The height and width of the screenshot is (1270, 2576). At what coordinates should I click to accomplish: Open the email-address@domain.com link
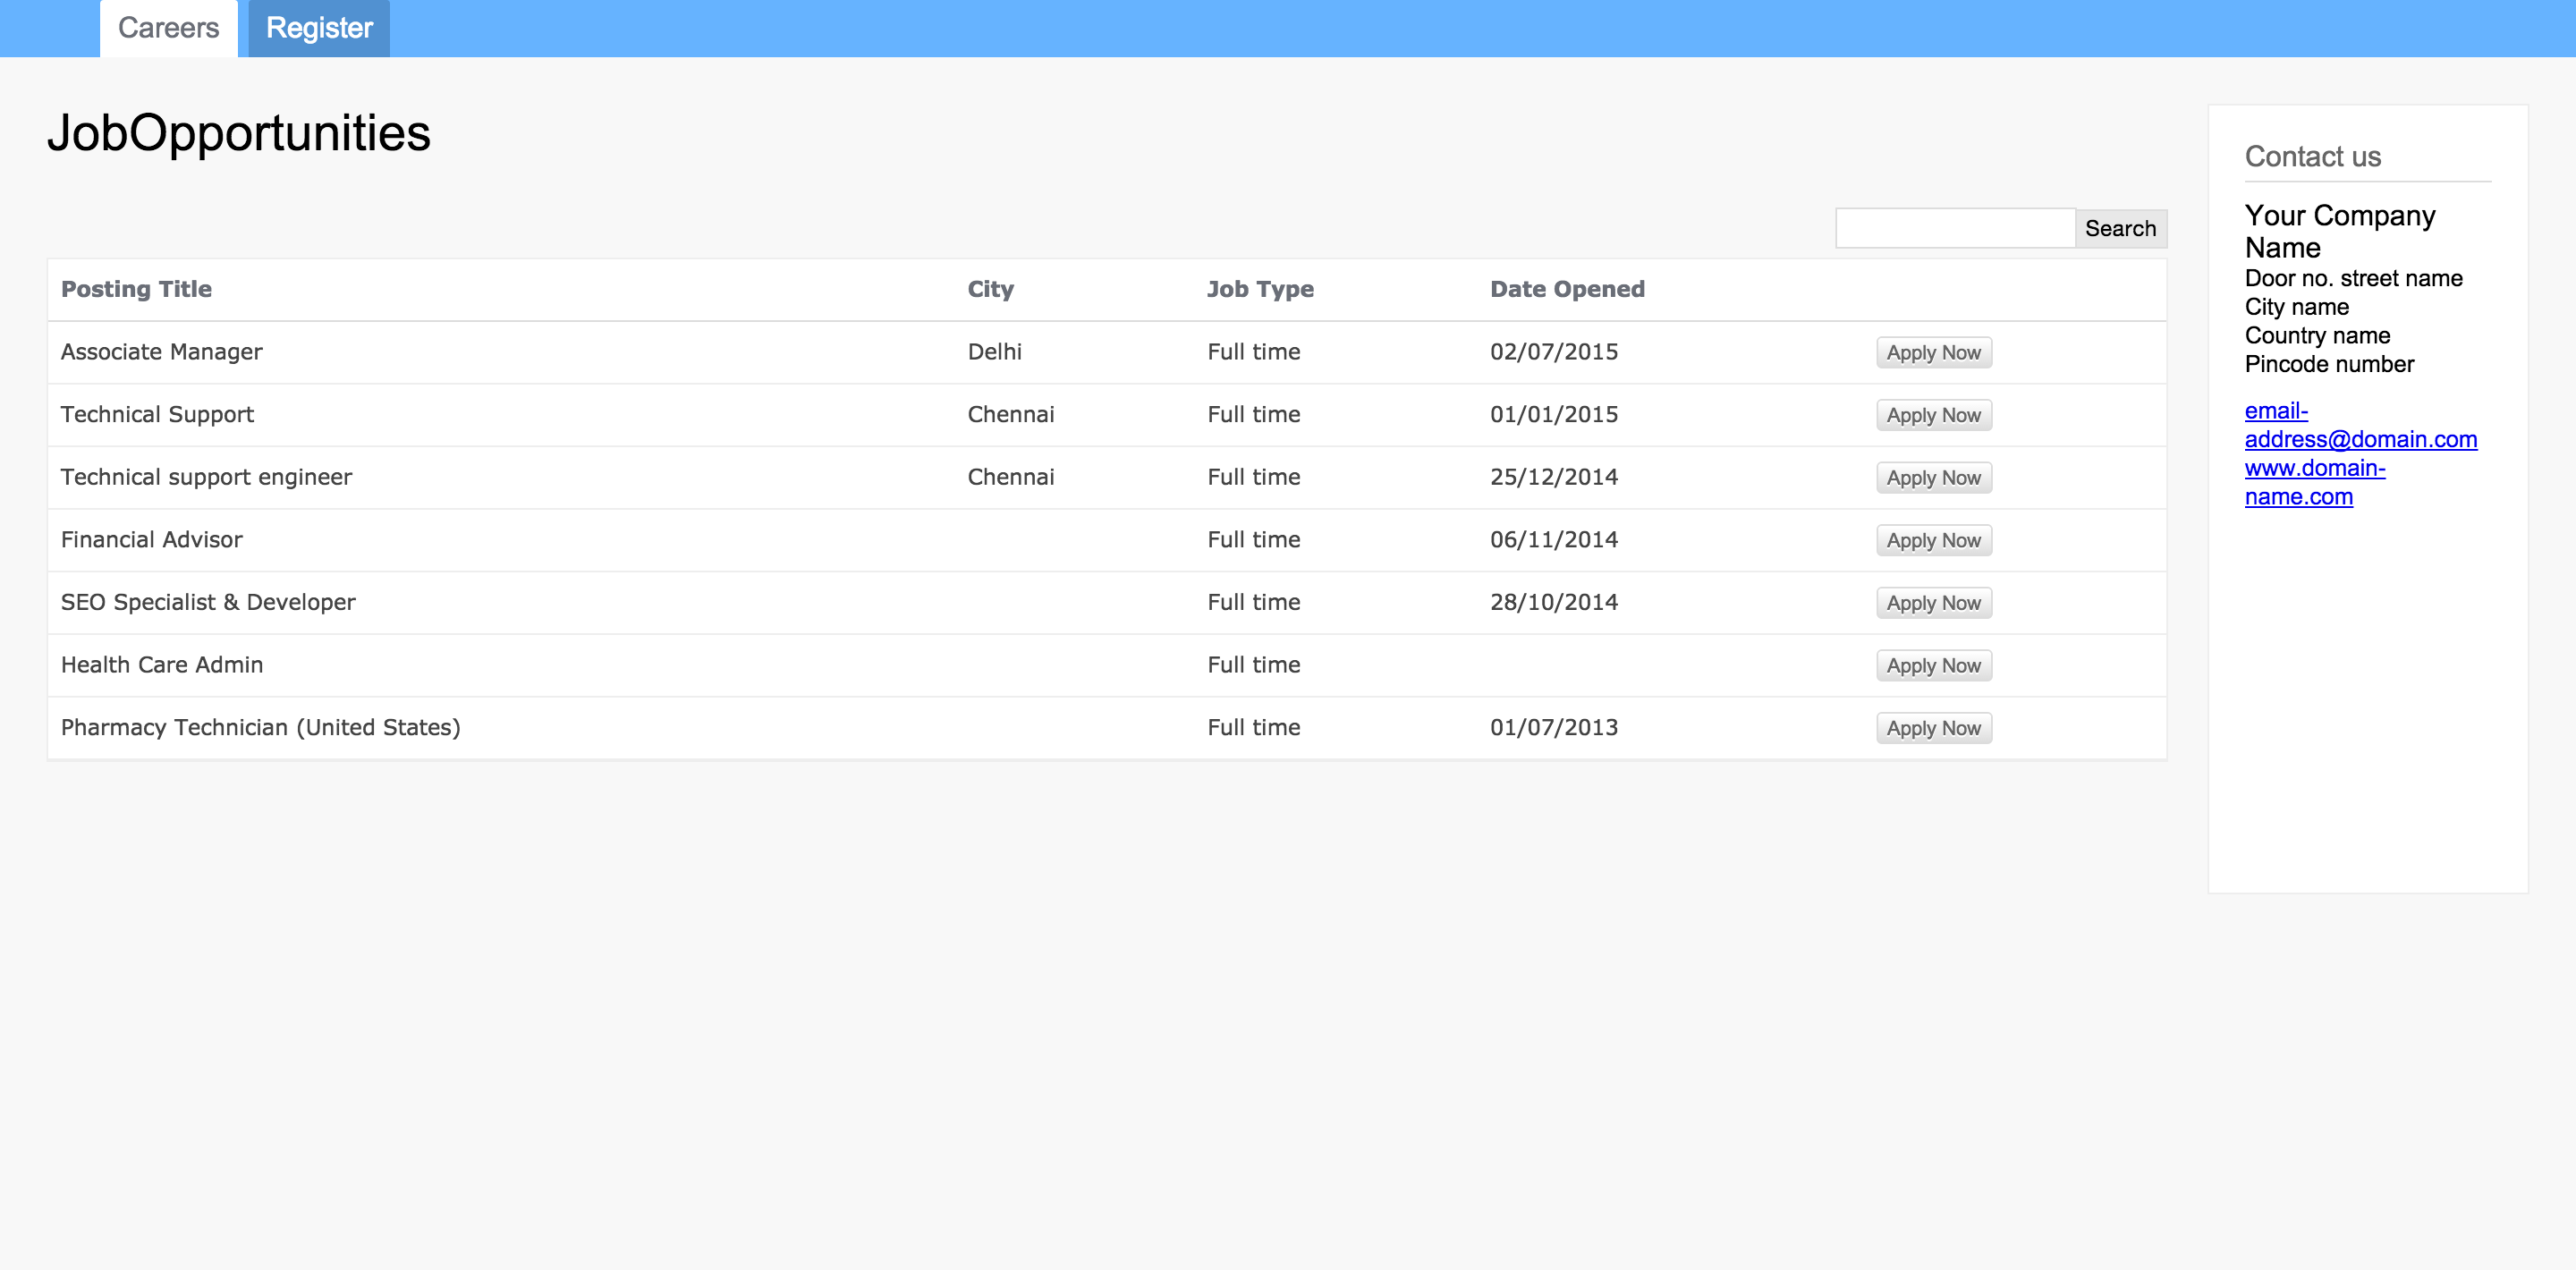coord(2360,425)
